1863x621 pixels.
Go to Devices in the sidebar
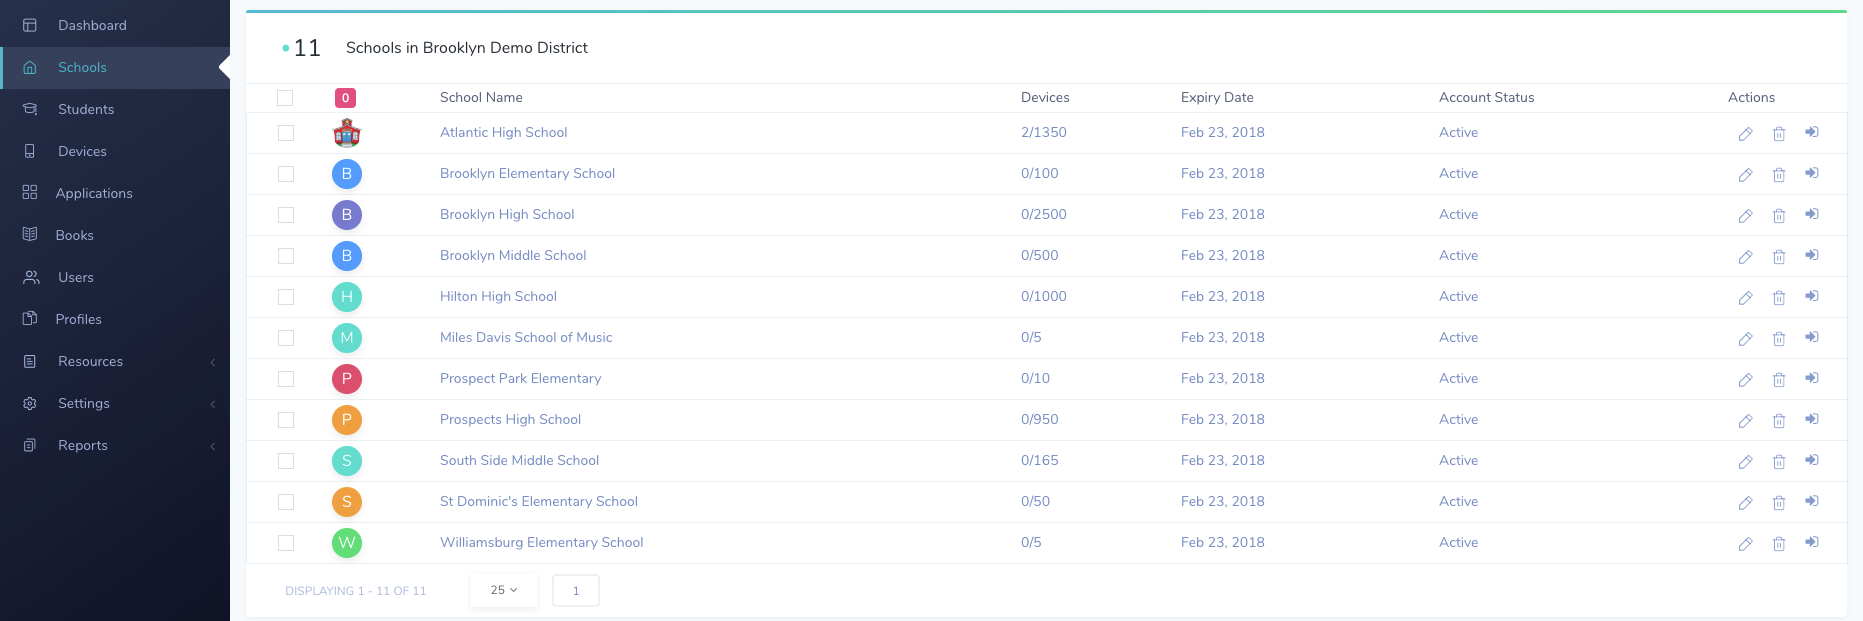(82, 151)
